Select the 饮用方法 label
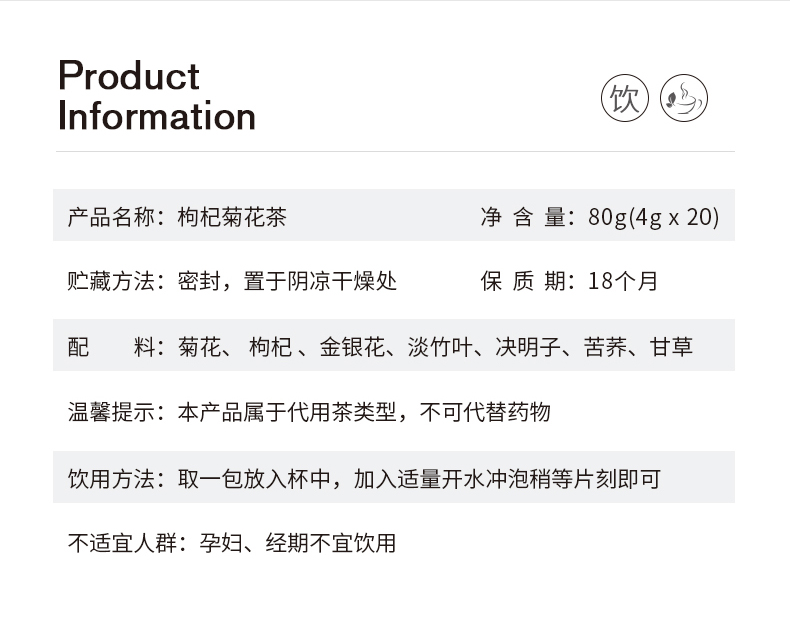Viewport: 790px width, 620px height. pos(115,478)
